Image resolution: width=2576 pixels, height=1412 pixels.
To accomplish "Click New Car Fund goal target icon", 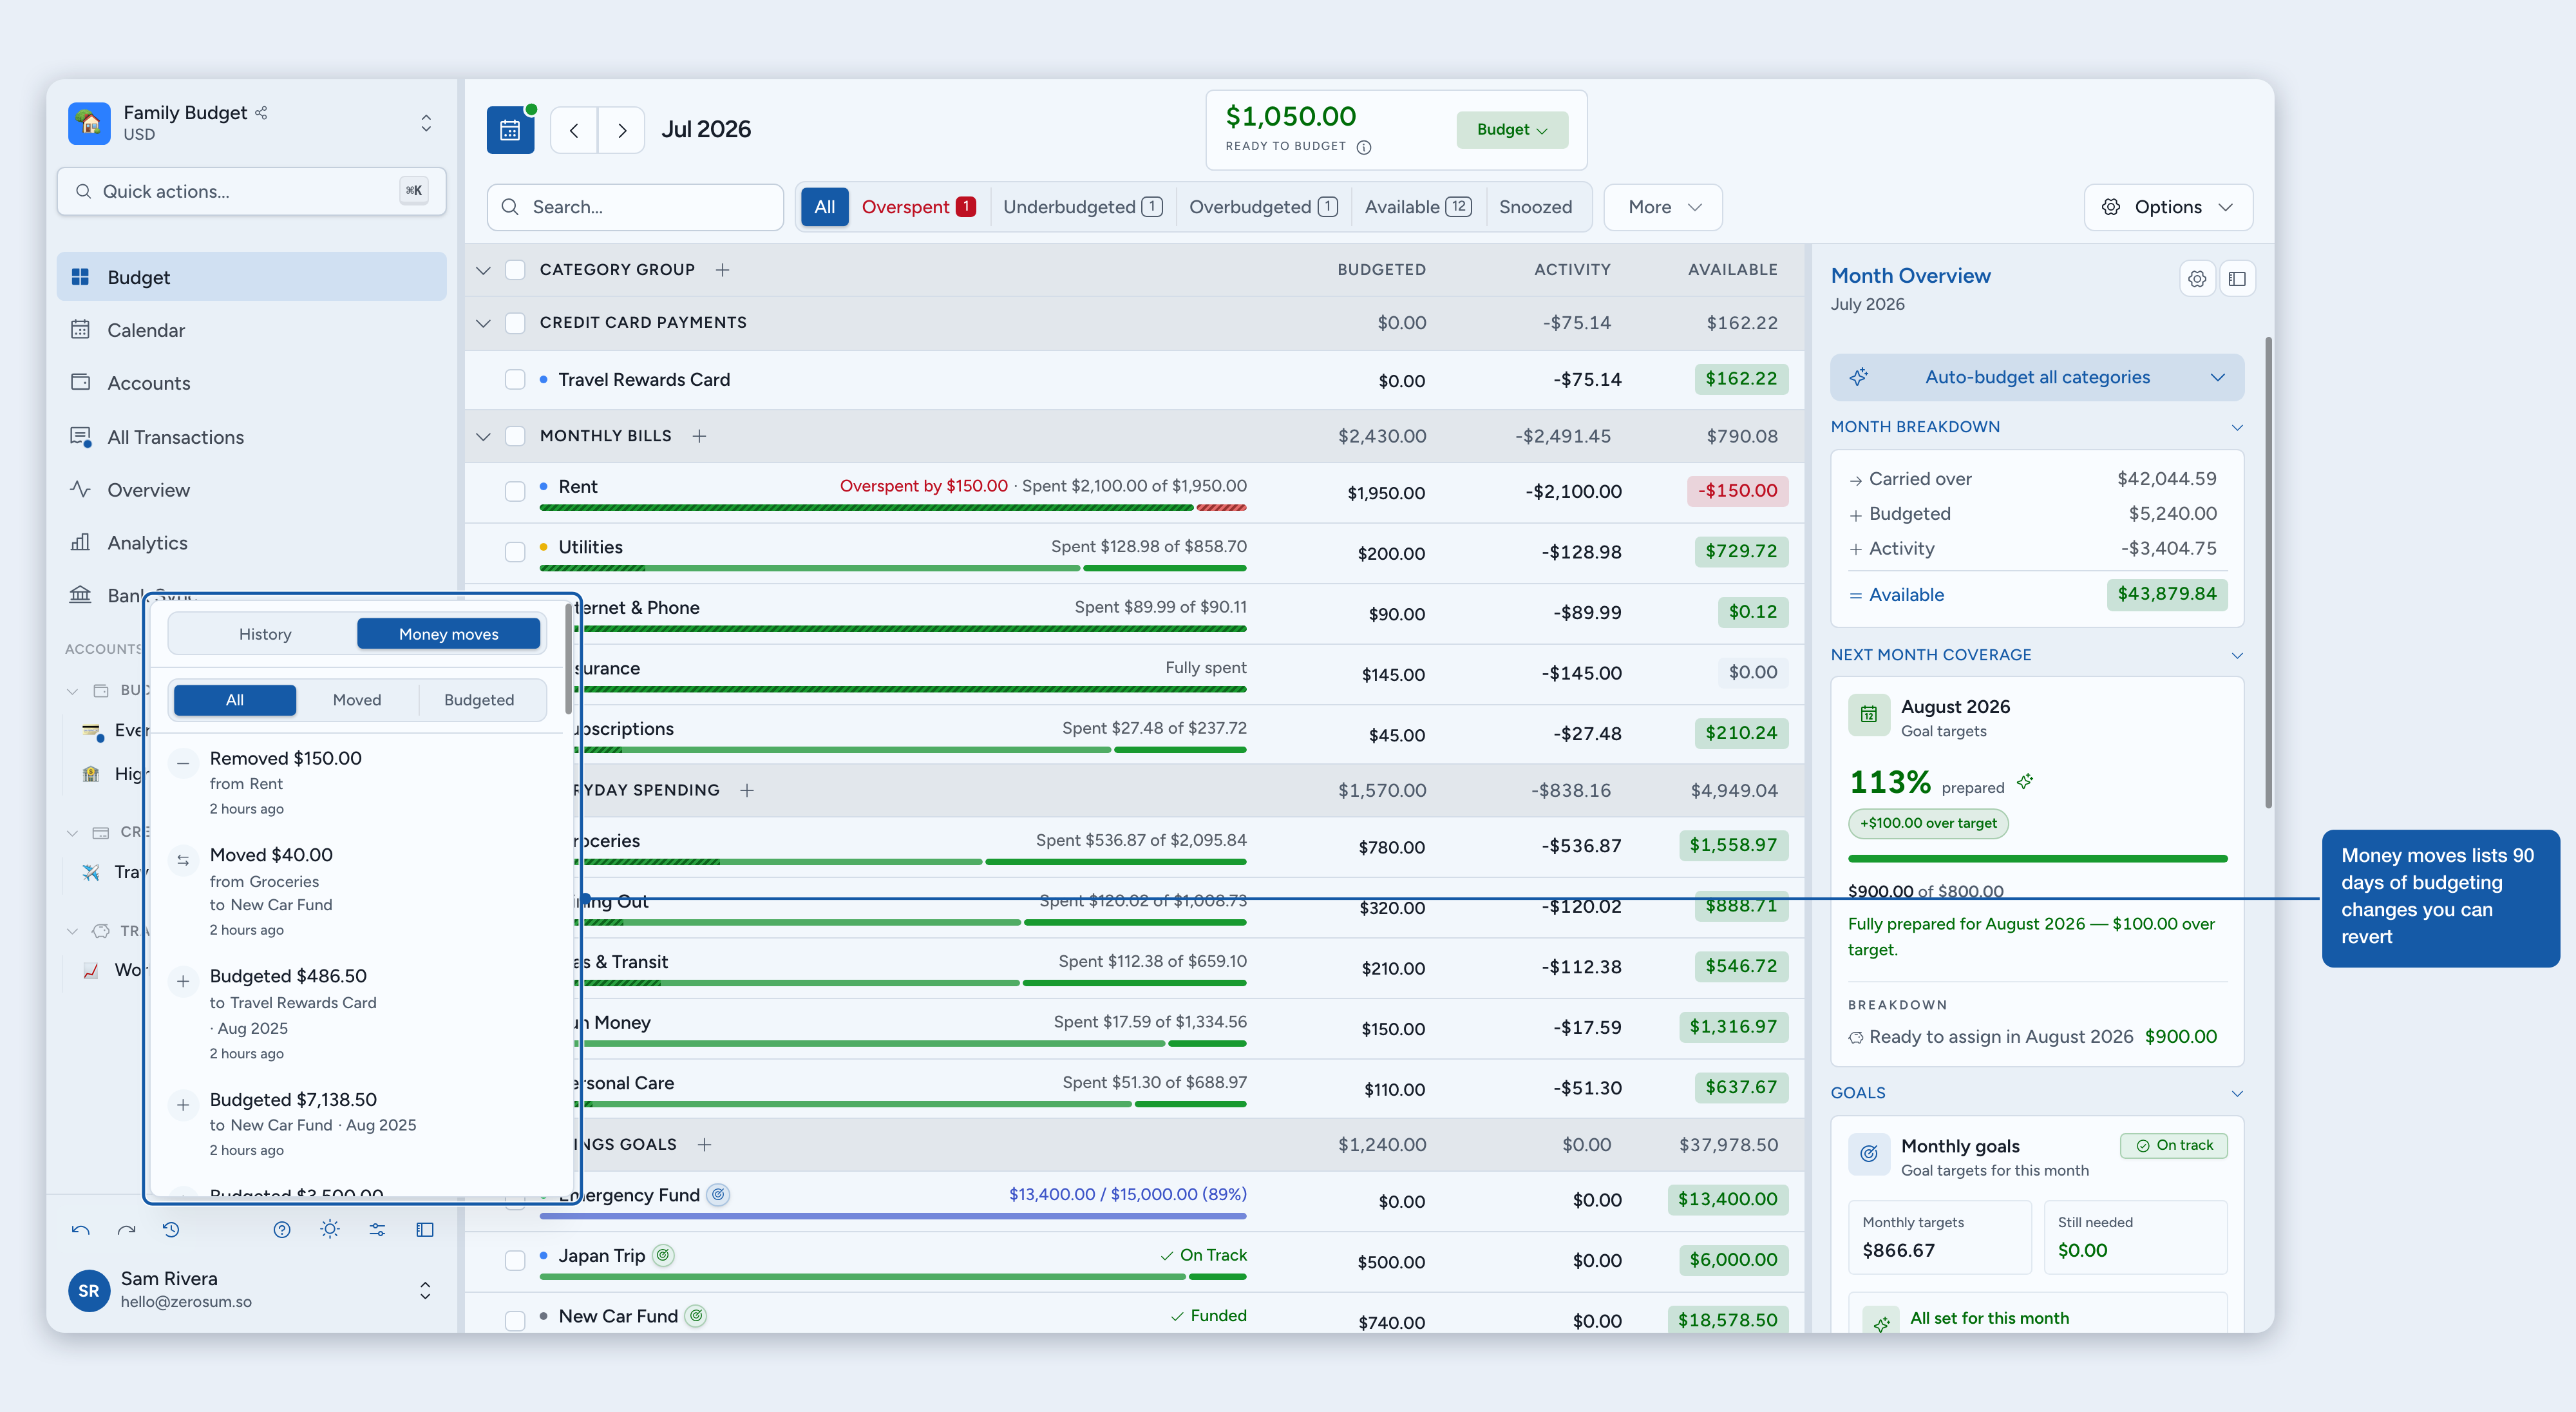I will [x=696, y=1316].
